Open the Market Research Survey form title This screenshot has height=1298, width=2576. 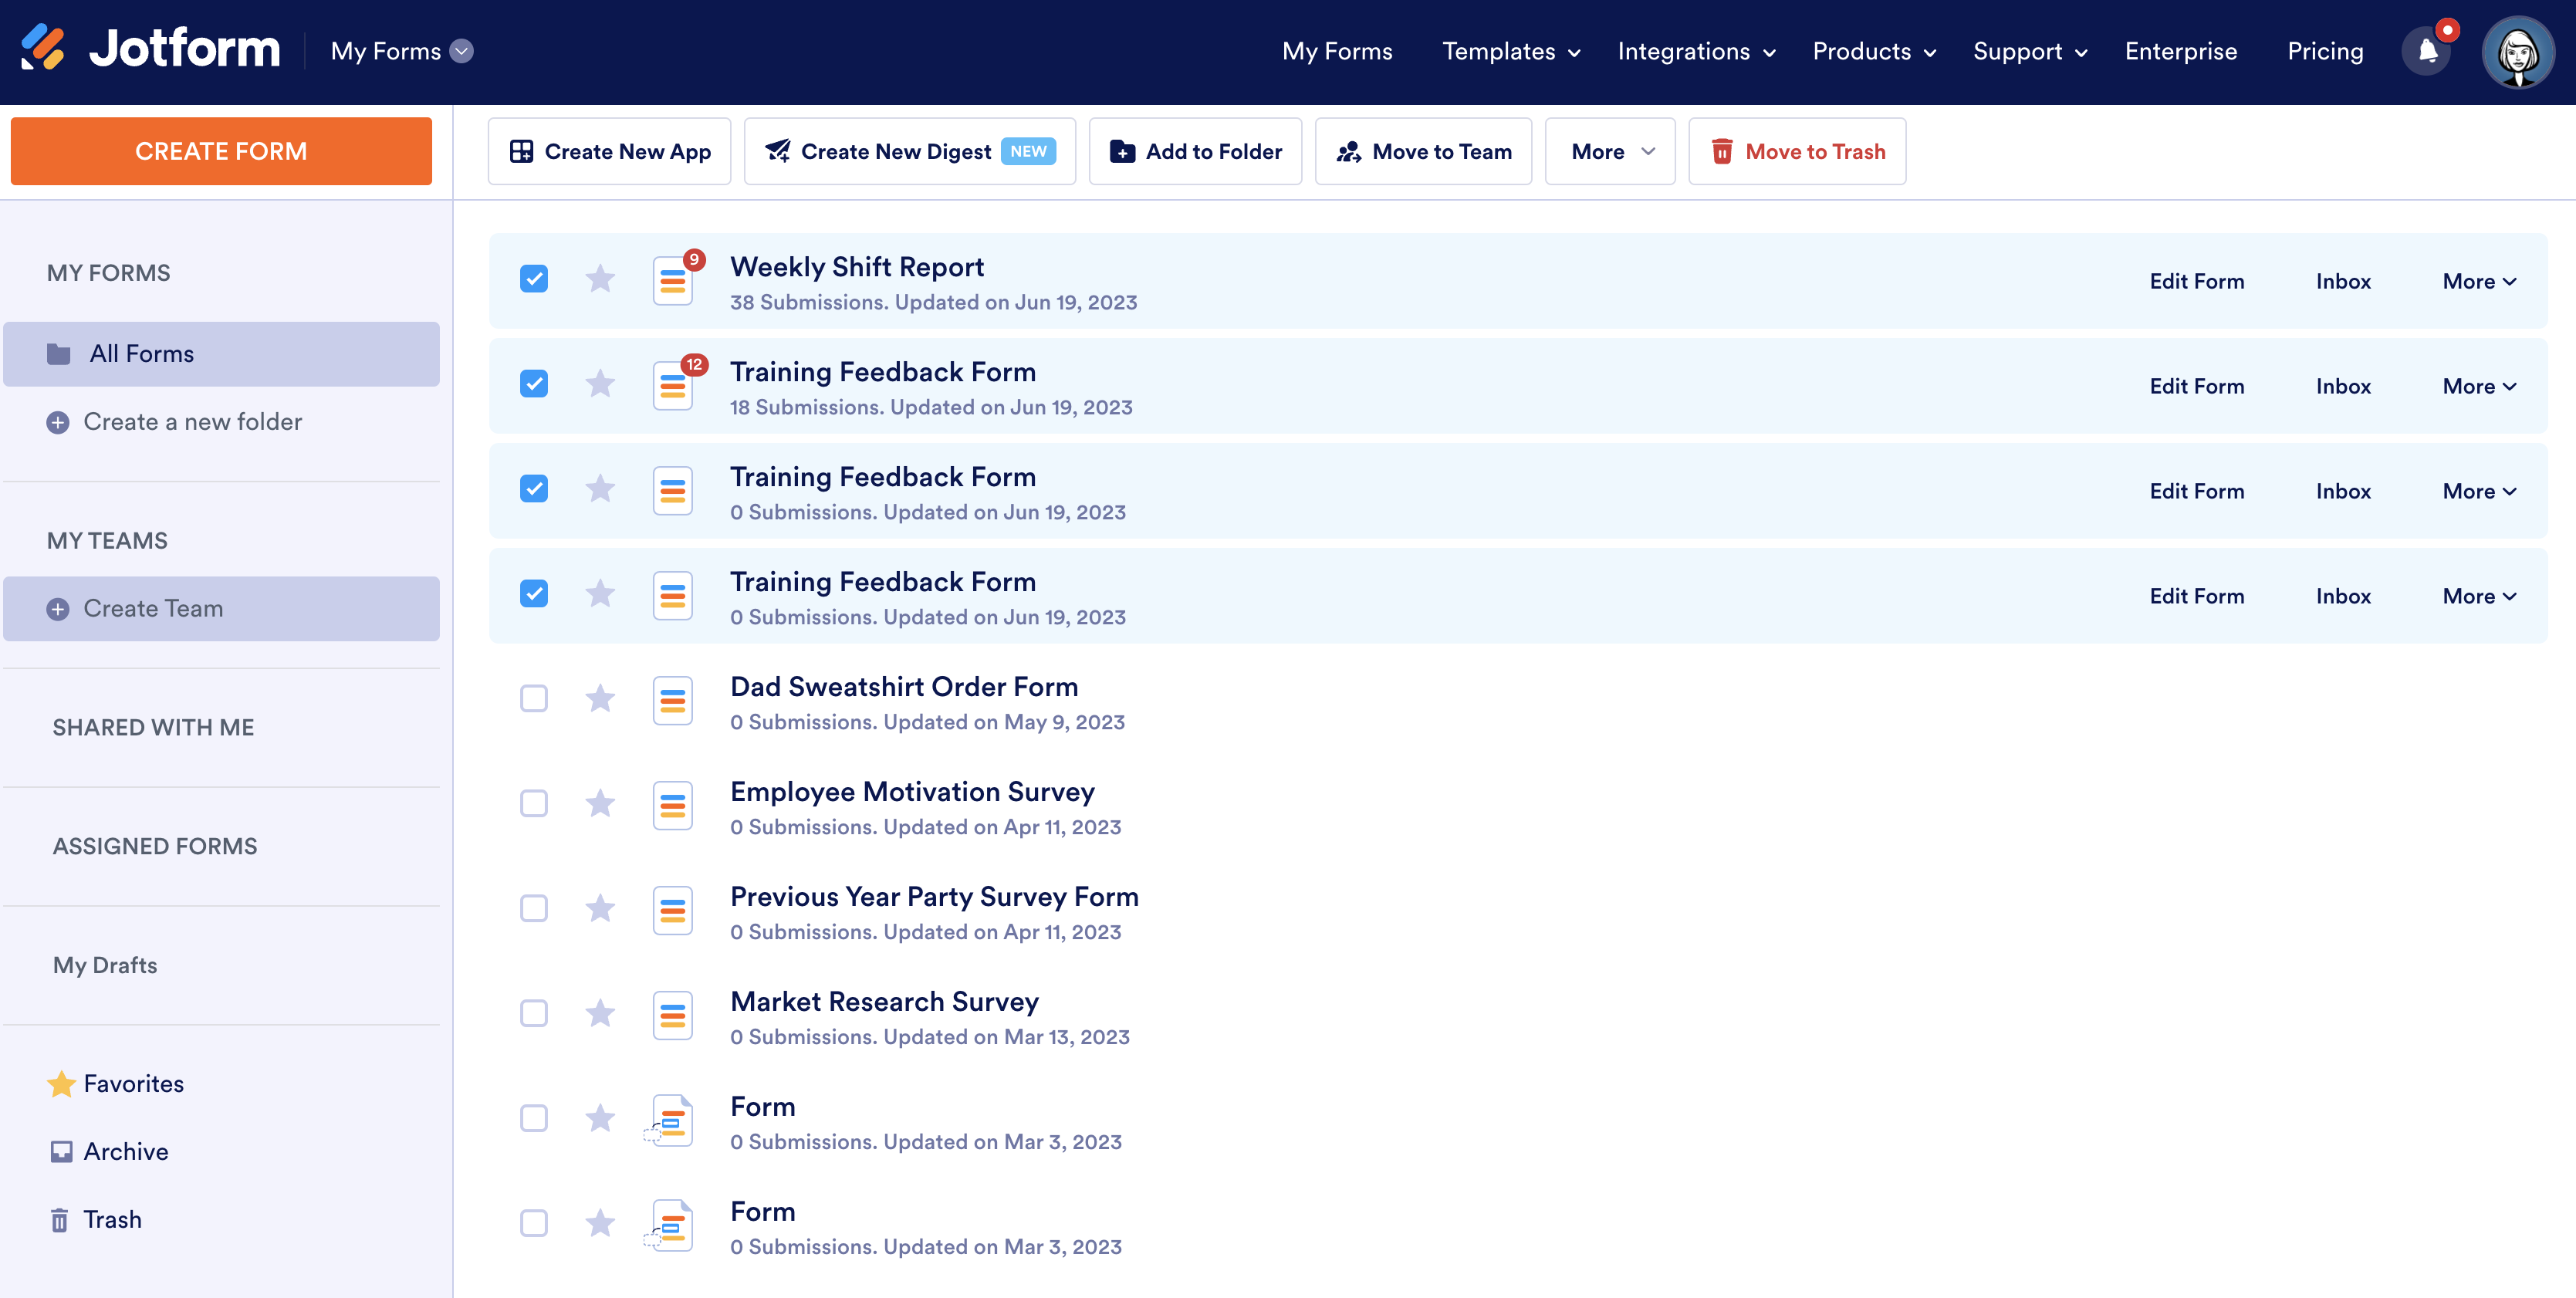coord(884,1002)
